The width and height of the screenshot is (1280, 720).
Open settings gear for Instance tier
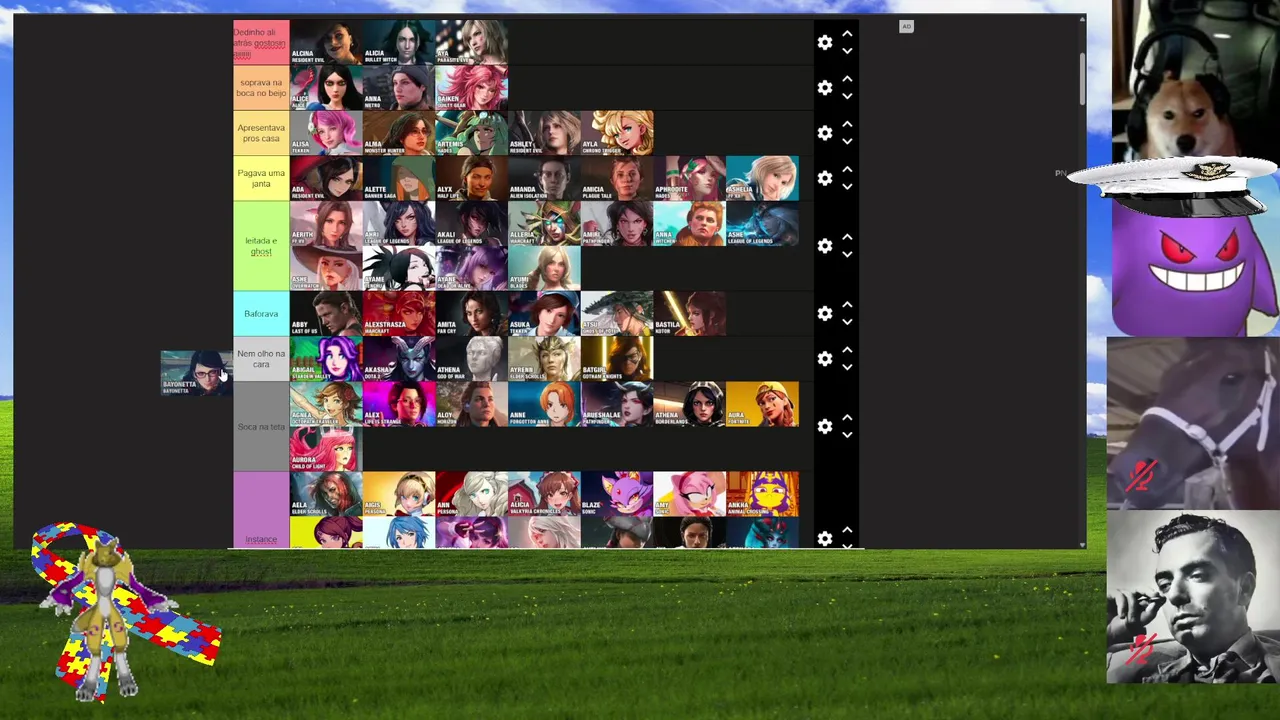(x=824, y=538)
